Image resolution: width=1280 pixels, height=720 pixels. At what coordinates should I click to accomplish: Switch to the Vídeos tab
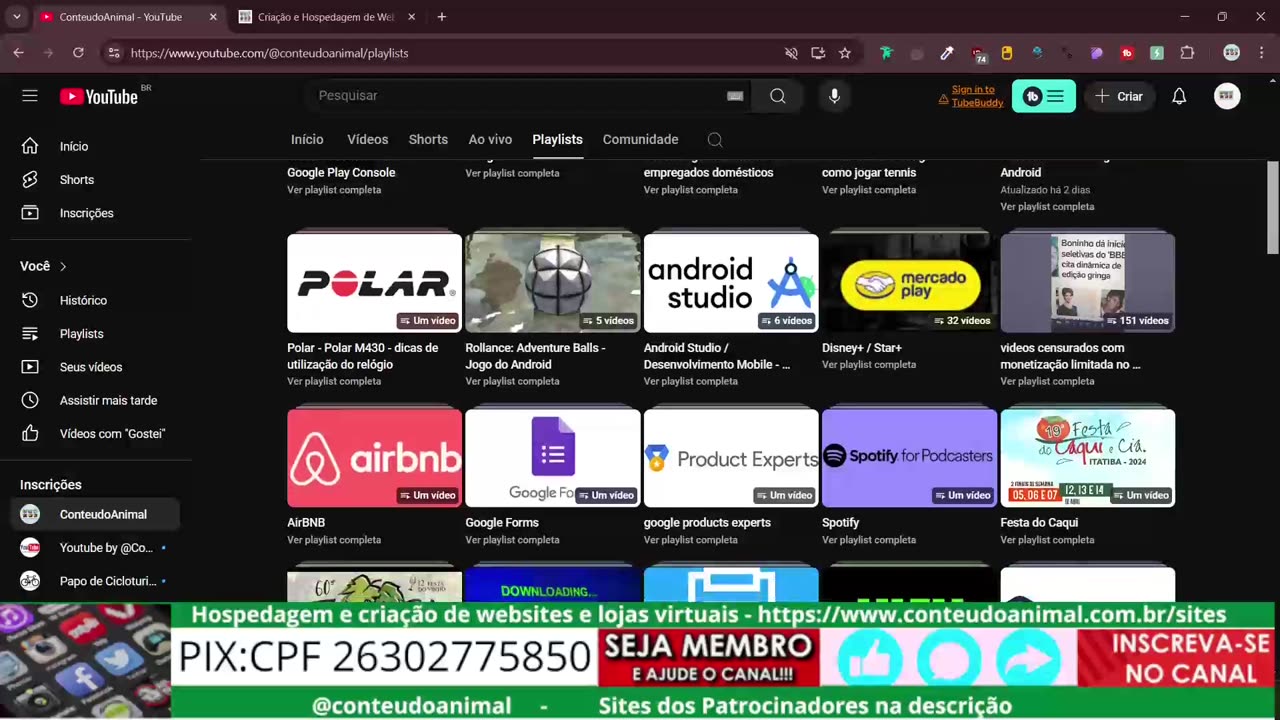367,140
